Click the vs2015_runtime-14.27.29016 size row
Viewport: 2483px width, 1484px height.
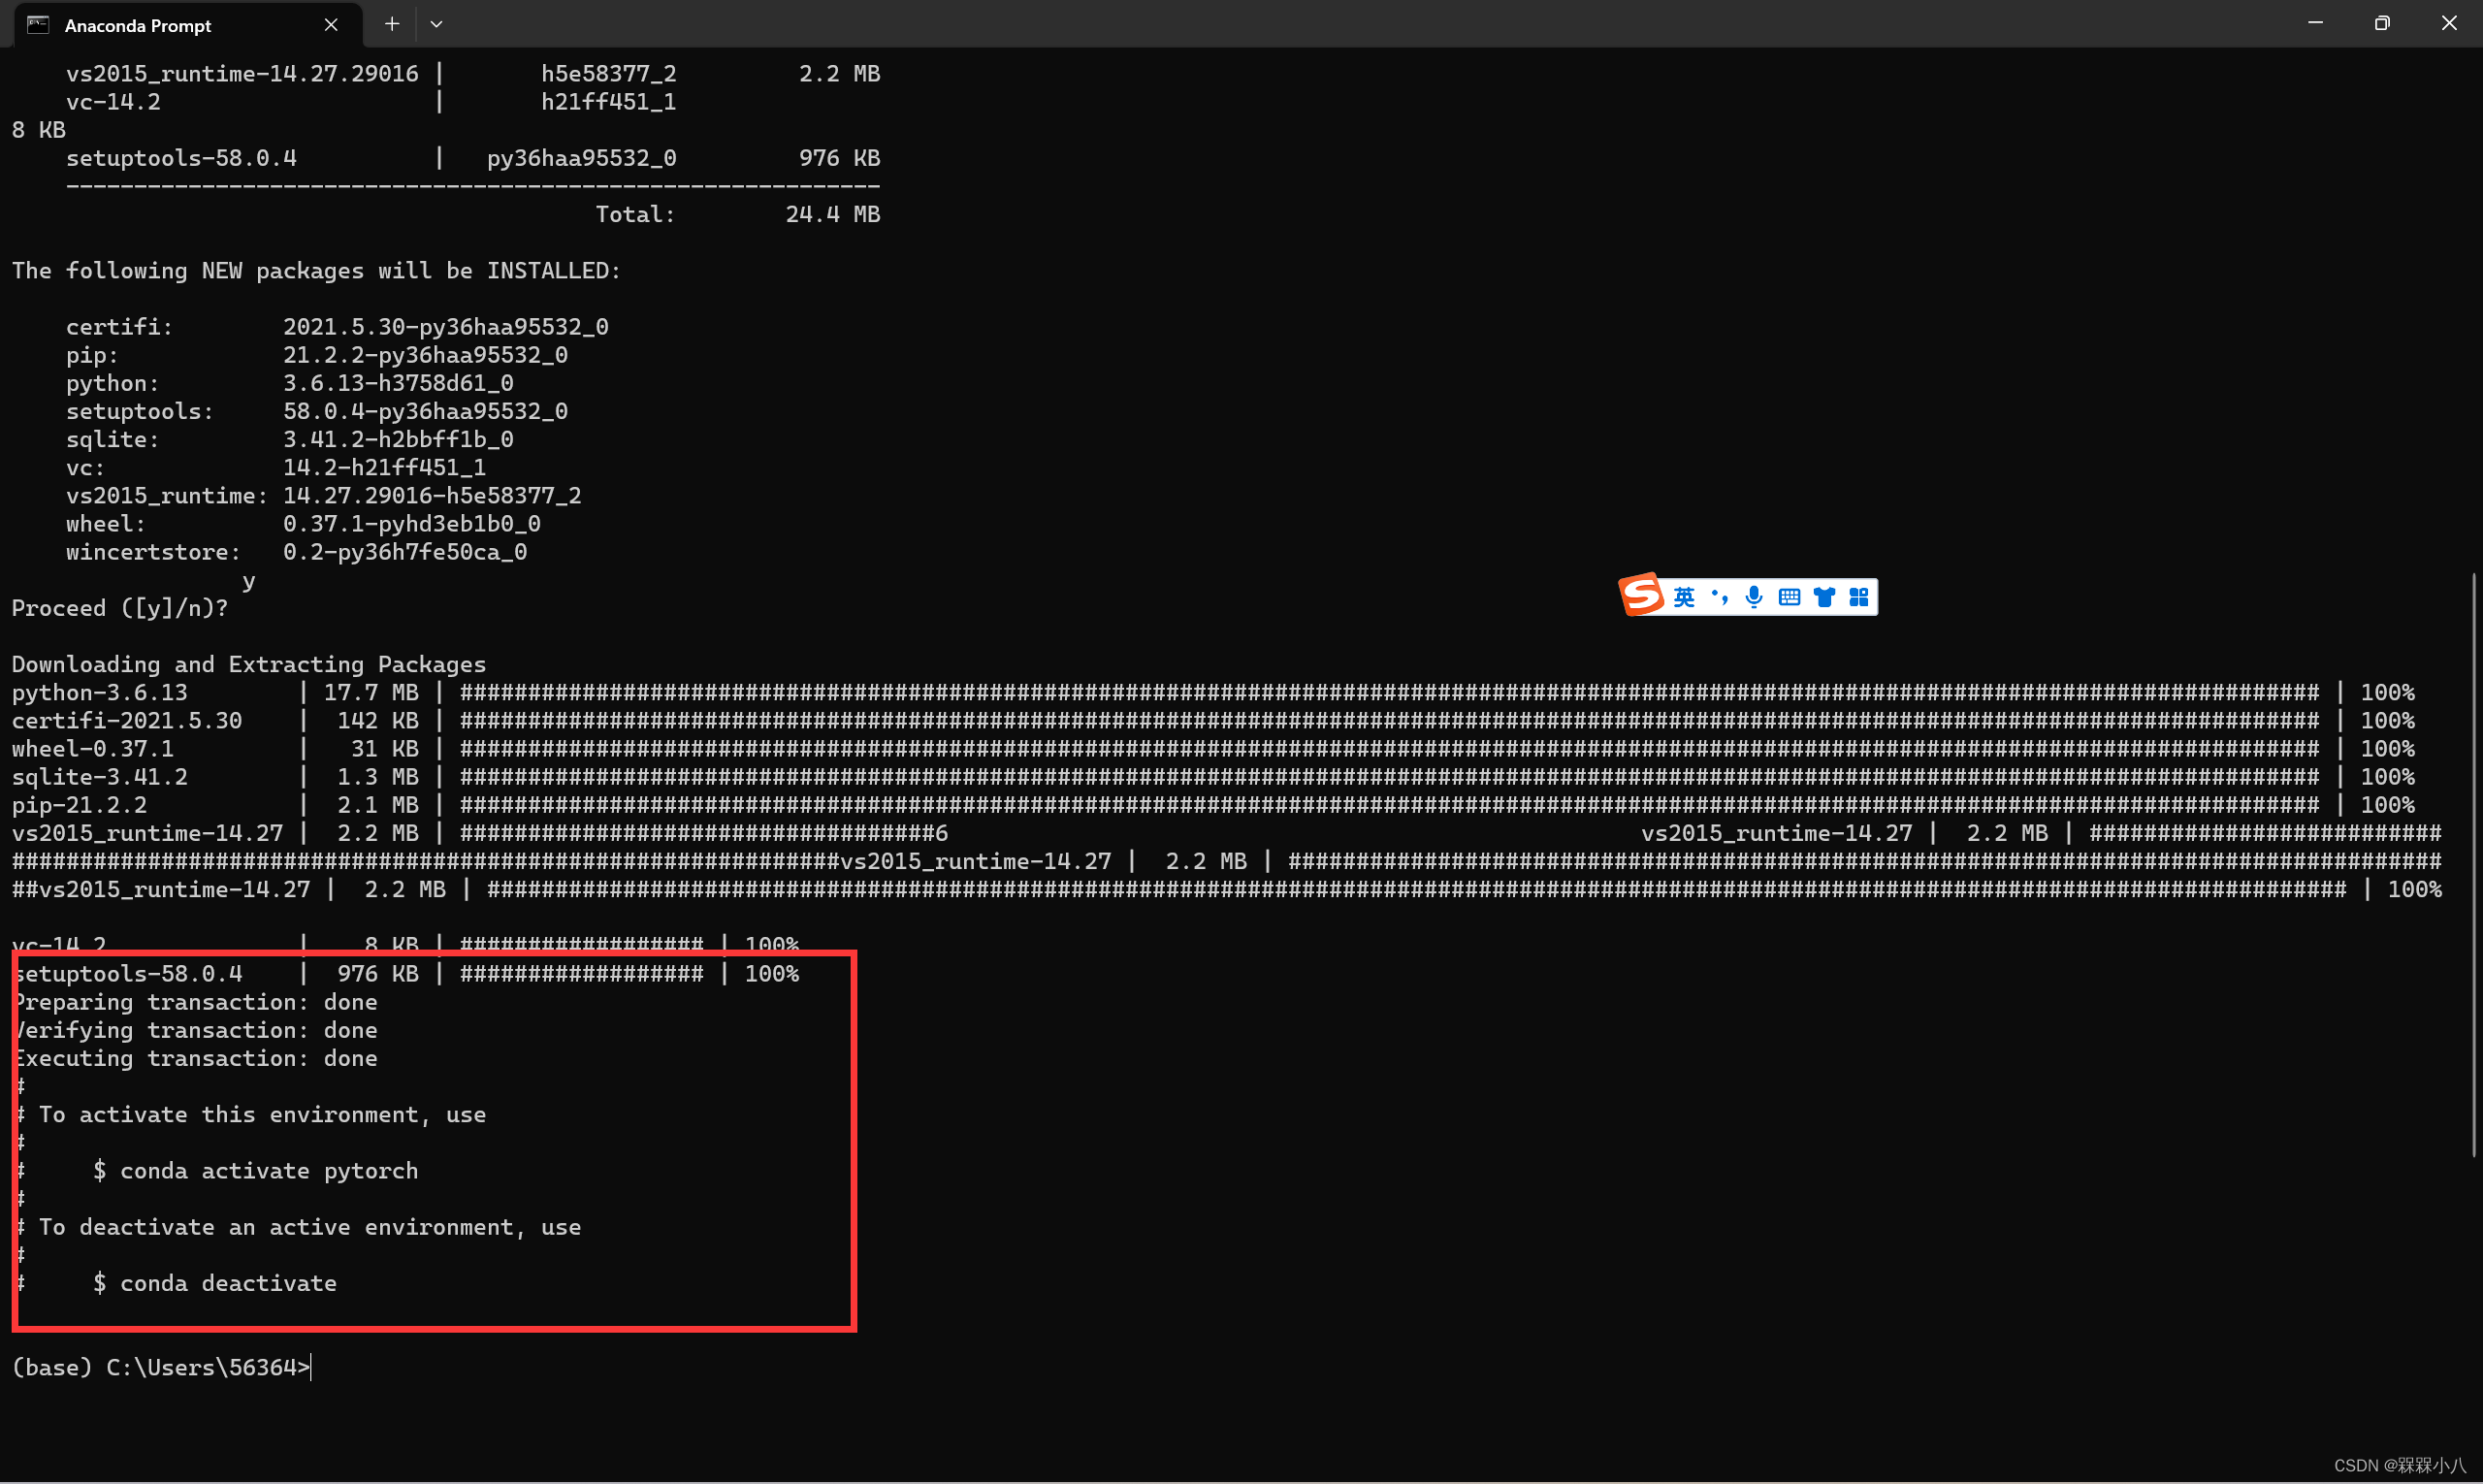click(x=473, y=74)
